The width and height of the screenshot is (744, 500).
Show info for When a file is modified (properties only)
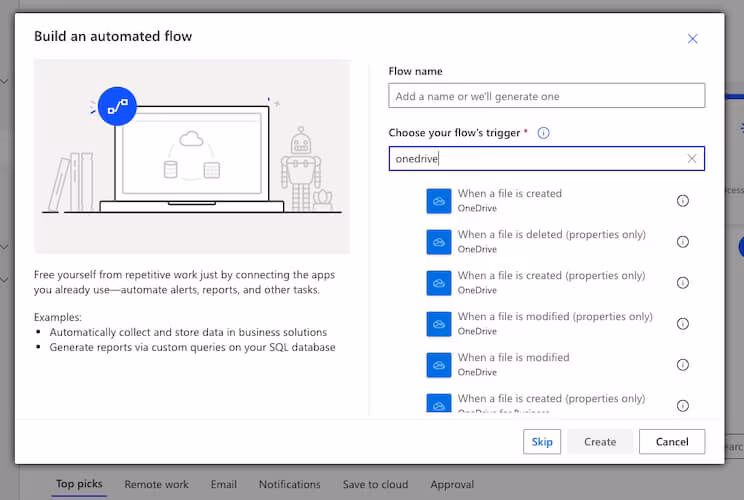tap(682, 324)
